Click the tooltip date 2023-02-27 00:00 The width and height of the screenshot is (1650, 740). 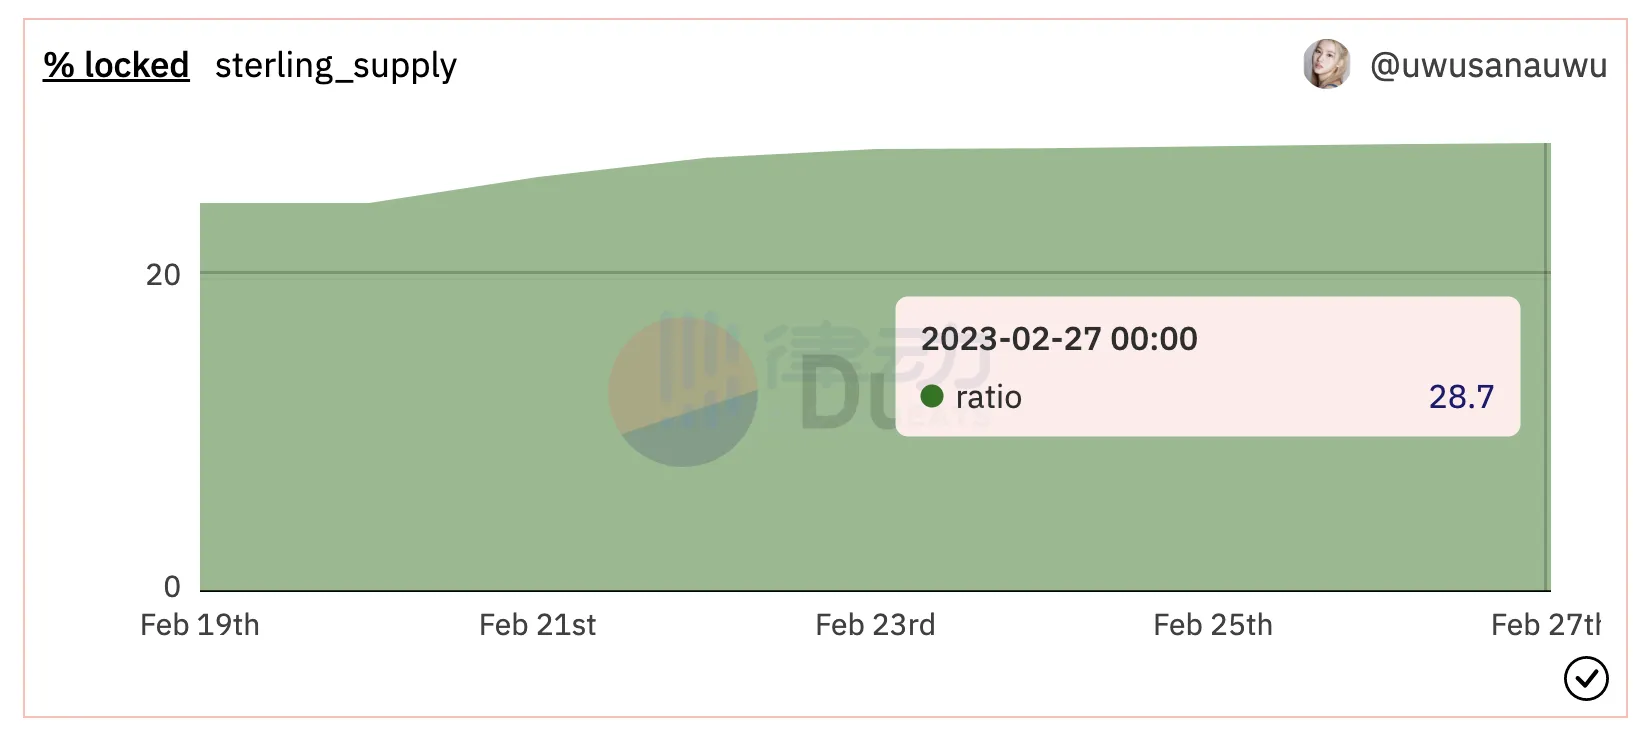click(x=1059, y=339)
